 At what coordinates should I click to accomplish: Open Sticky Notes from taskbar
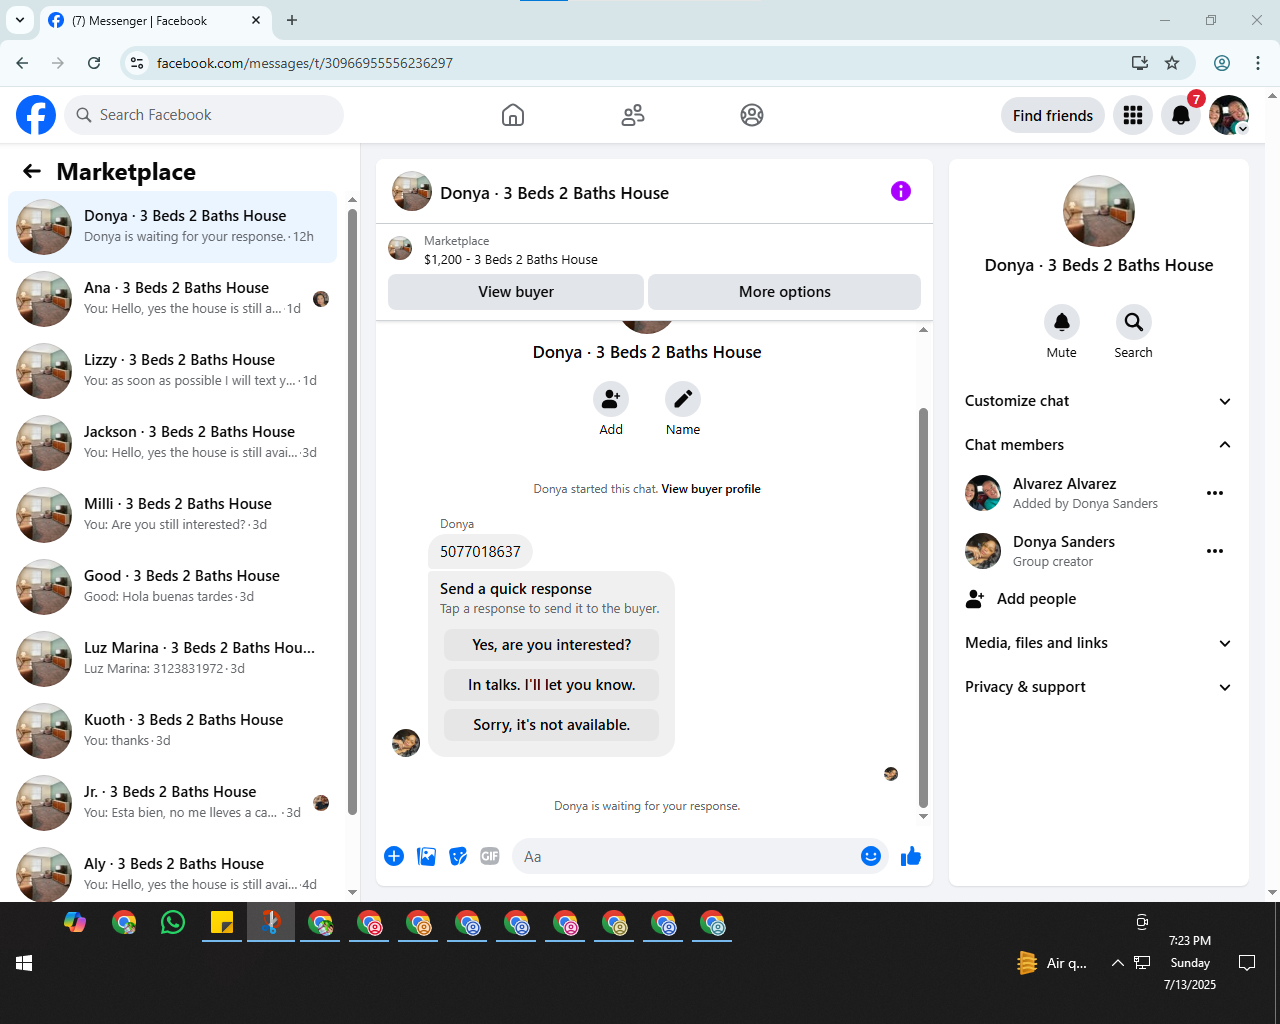point(222,922)
